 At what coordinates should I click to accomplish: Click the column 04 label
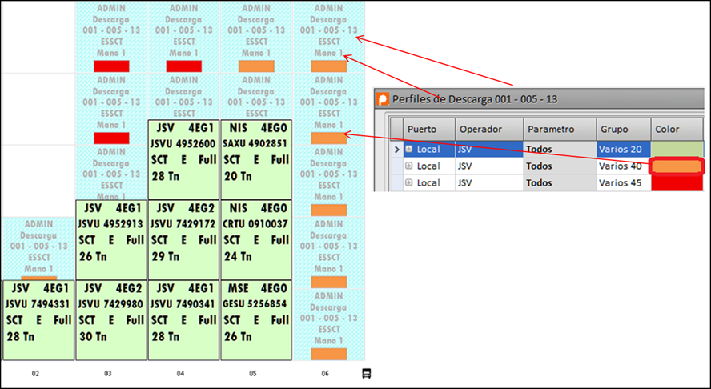tap(180, 374)
